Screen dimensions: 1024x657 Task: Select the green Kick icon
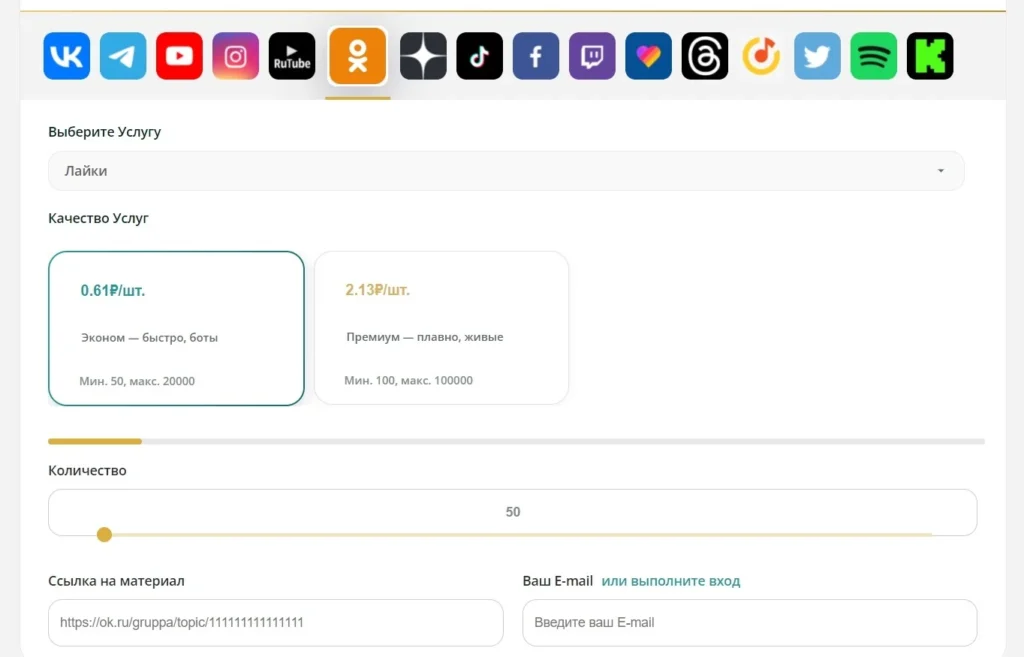930,56
